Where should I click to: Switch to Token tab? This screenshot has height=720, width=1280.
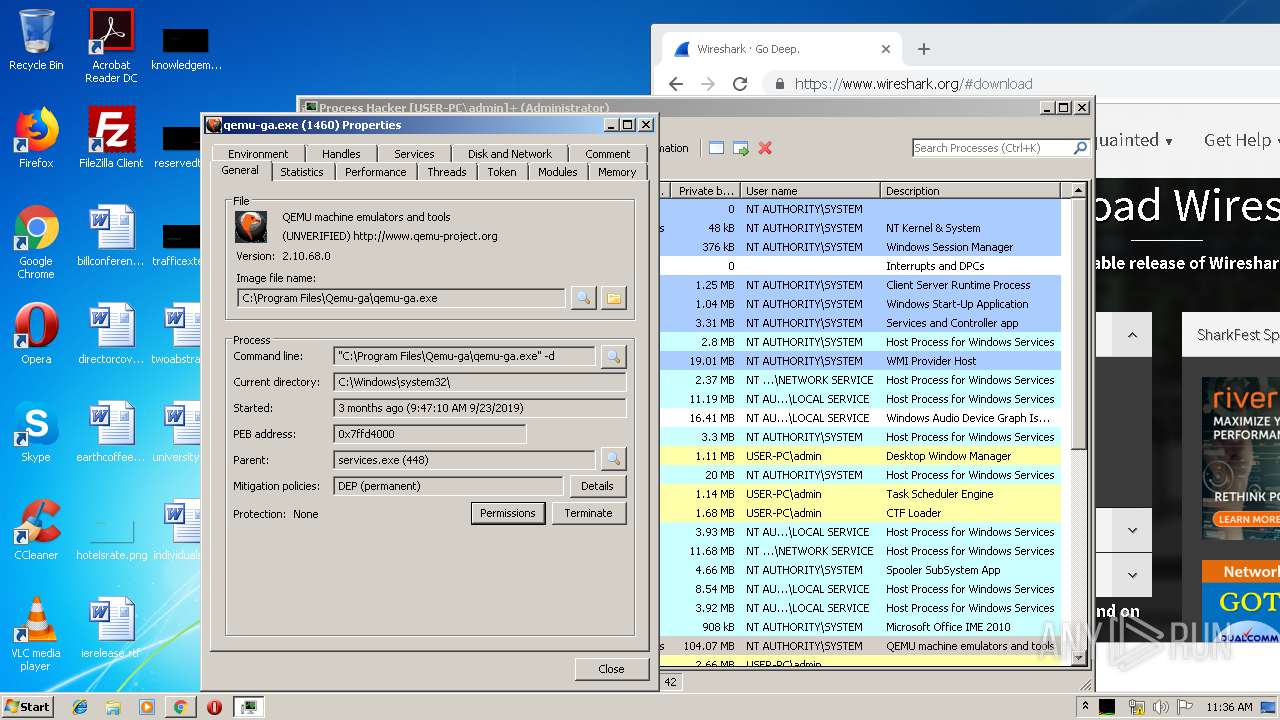pos(502,172)
